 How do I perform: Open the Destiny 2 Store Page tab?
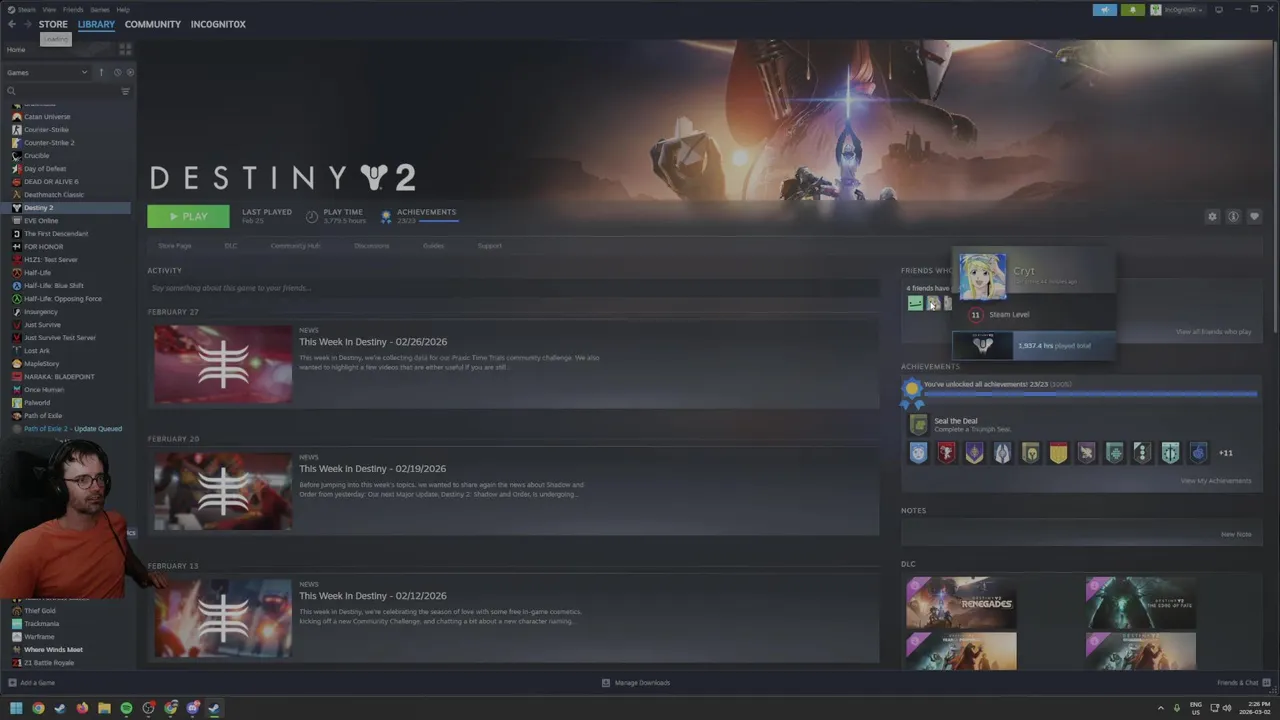pyautogui.click(x=174, y=246)
